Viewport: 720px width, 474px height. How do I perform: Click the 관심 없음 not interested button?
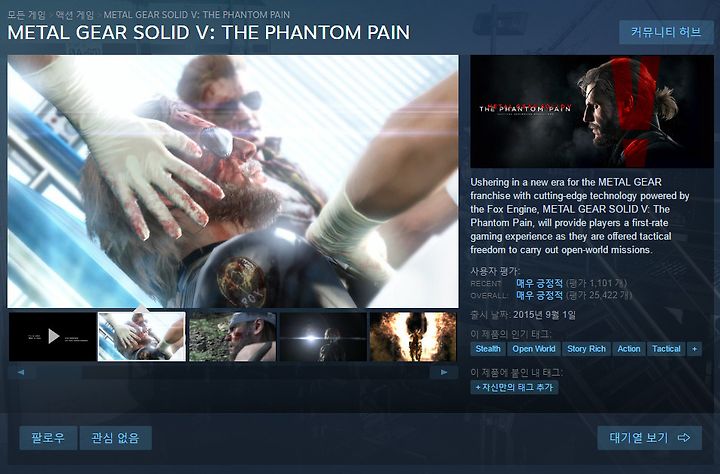[115, 438]
